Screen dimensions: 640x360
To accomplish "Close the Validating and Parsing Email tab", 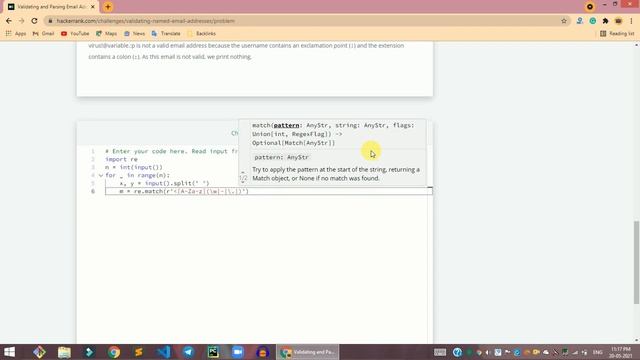I will click(93, 7).
